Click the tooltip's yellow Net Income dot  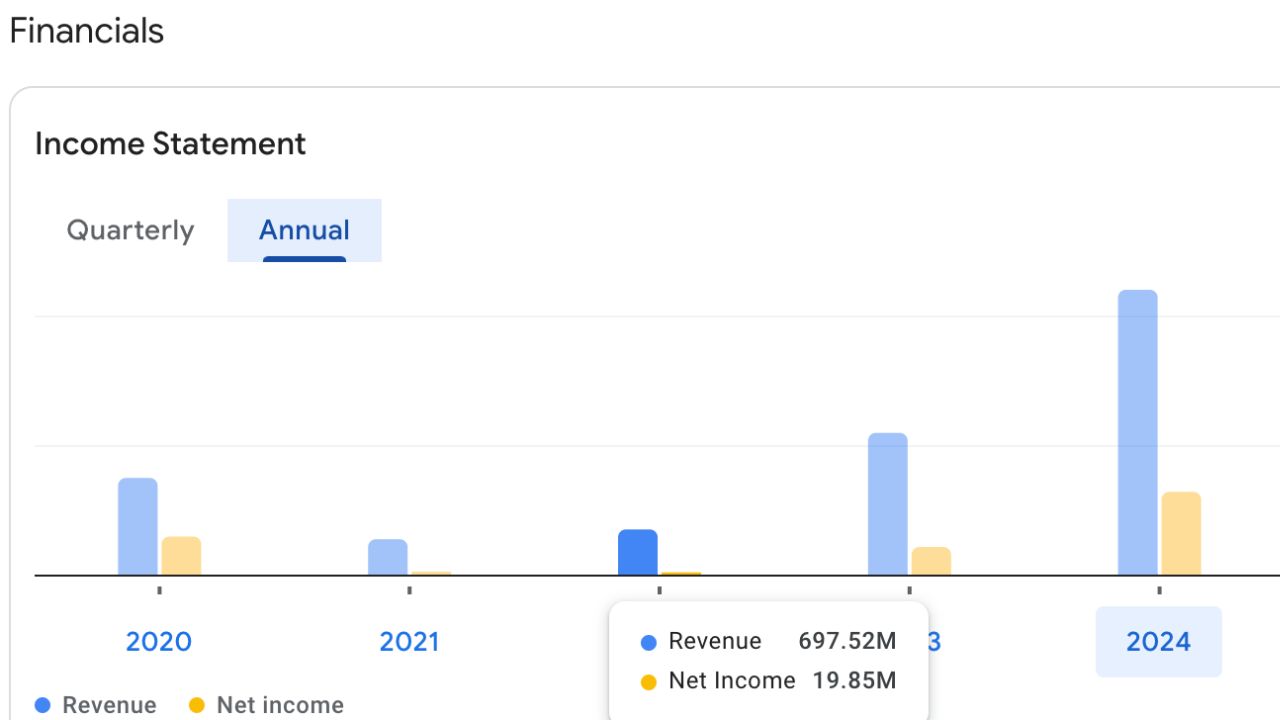[648, 683]
